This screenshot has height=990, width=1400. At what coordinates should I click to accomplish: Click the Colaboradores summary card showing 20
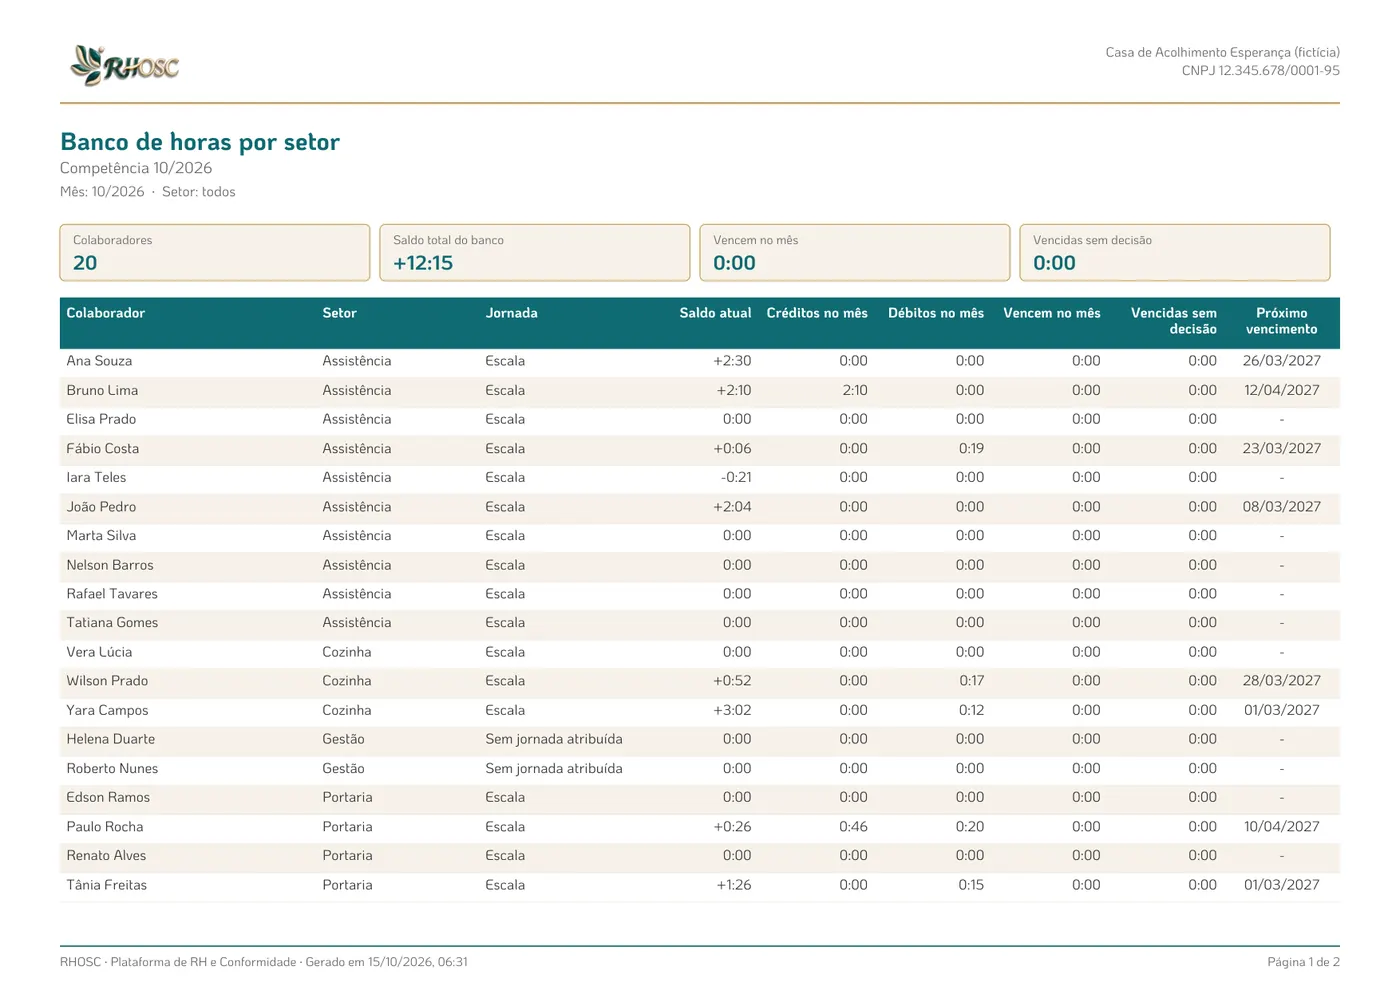(x=215, y=252)
